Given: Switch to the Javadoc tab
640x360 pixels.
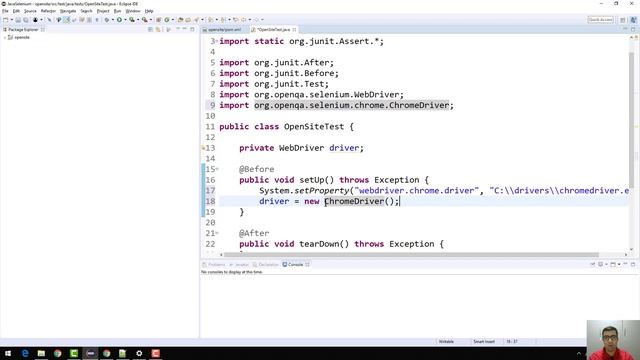Looking at the screenshot, I should (239, 264).
